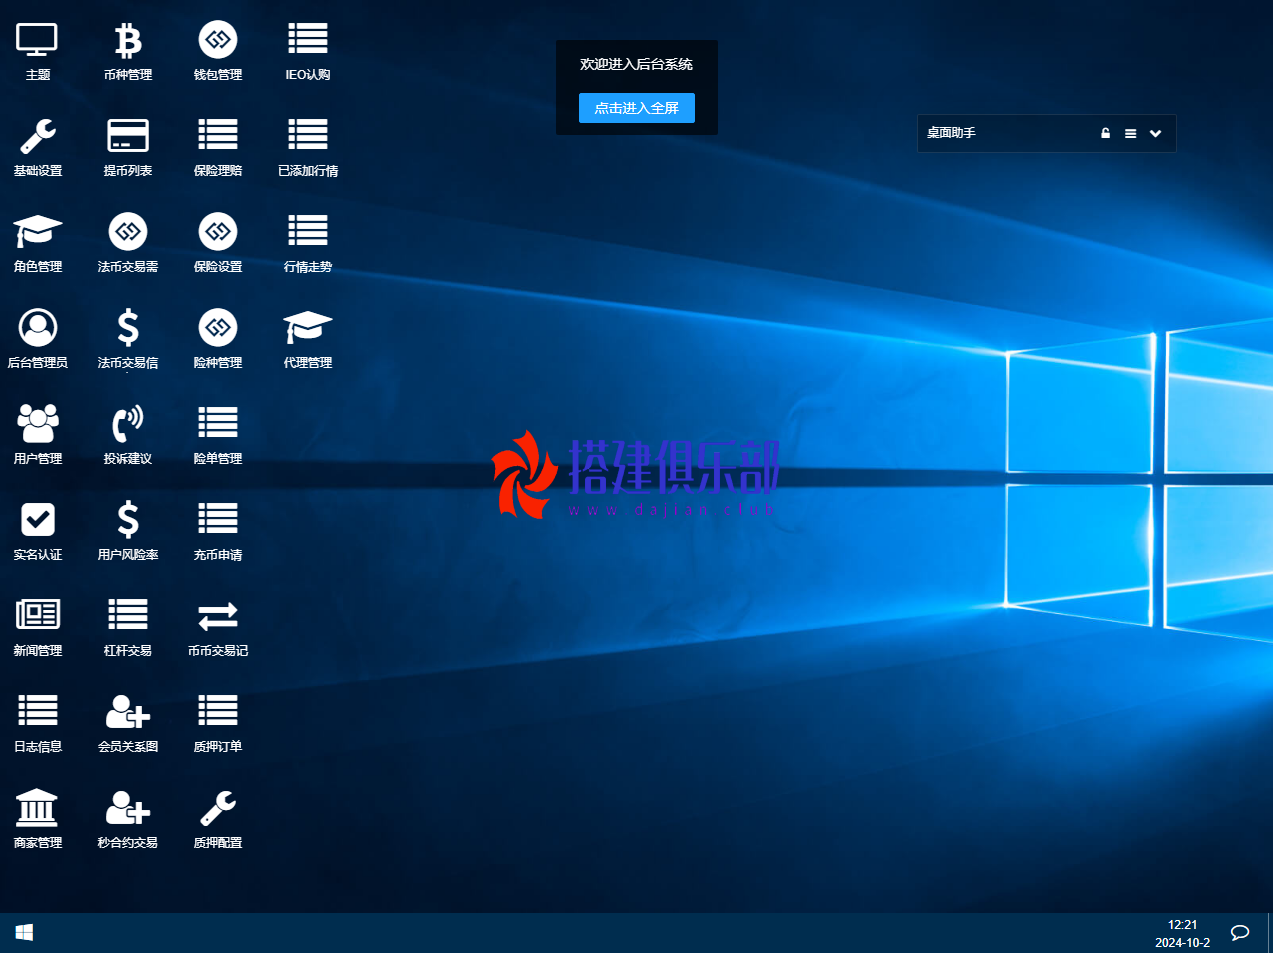Open the 桌面助手 hamburger menu
This screenshot has height=953, width=1273.
pyautogui.click(x=1130, y=133)
